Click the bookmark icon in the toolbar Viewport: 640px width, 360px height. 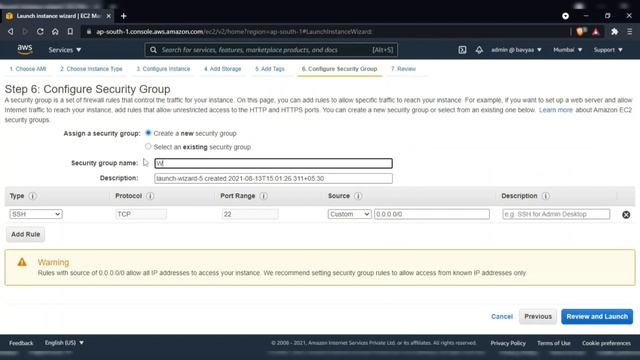pos(70,31)
